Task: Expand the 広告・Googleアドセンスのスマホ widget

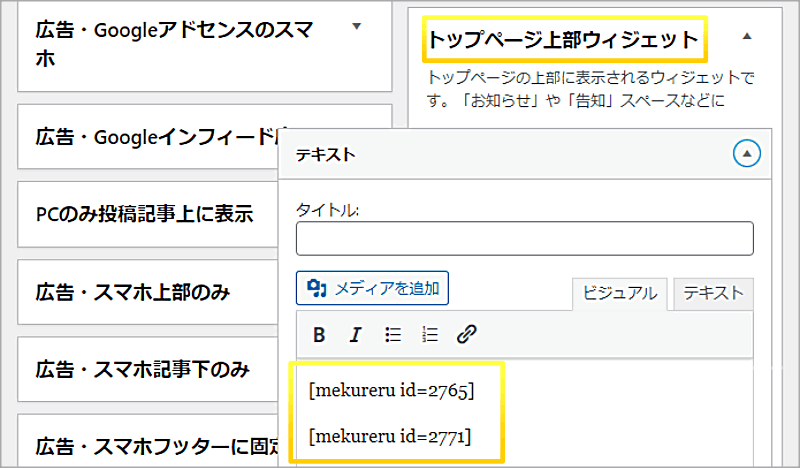Action: 357,27
